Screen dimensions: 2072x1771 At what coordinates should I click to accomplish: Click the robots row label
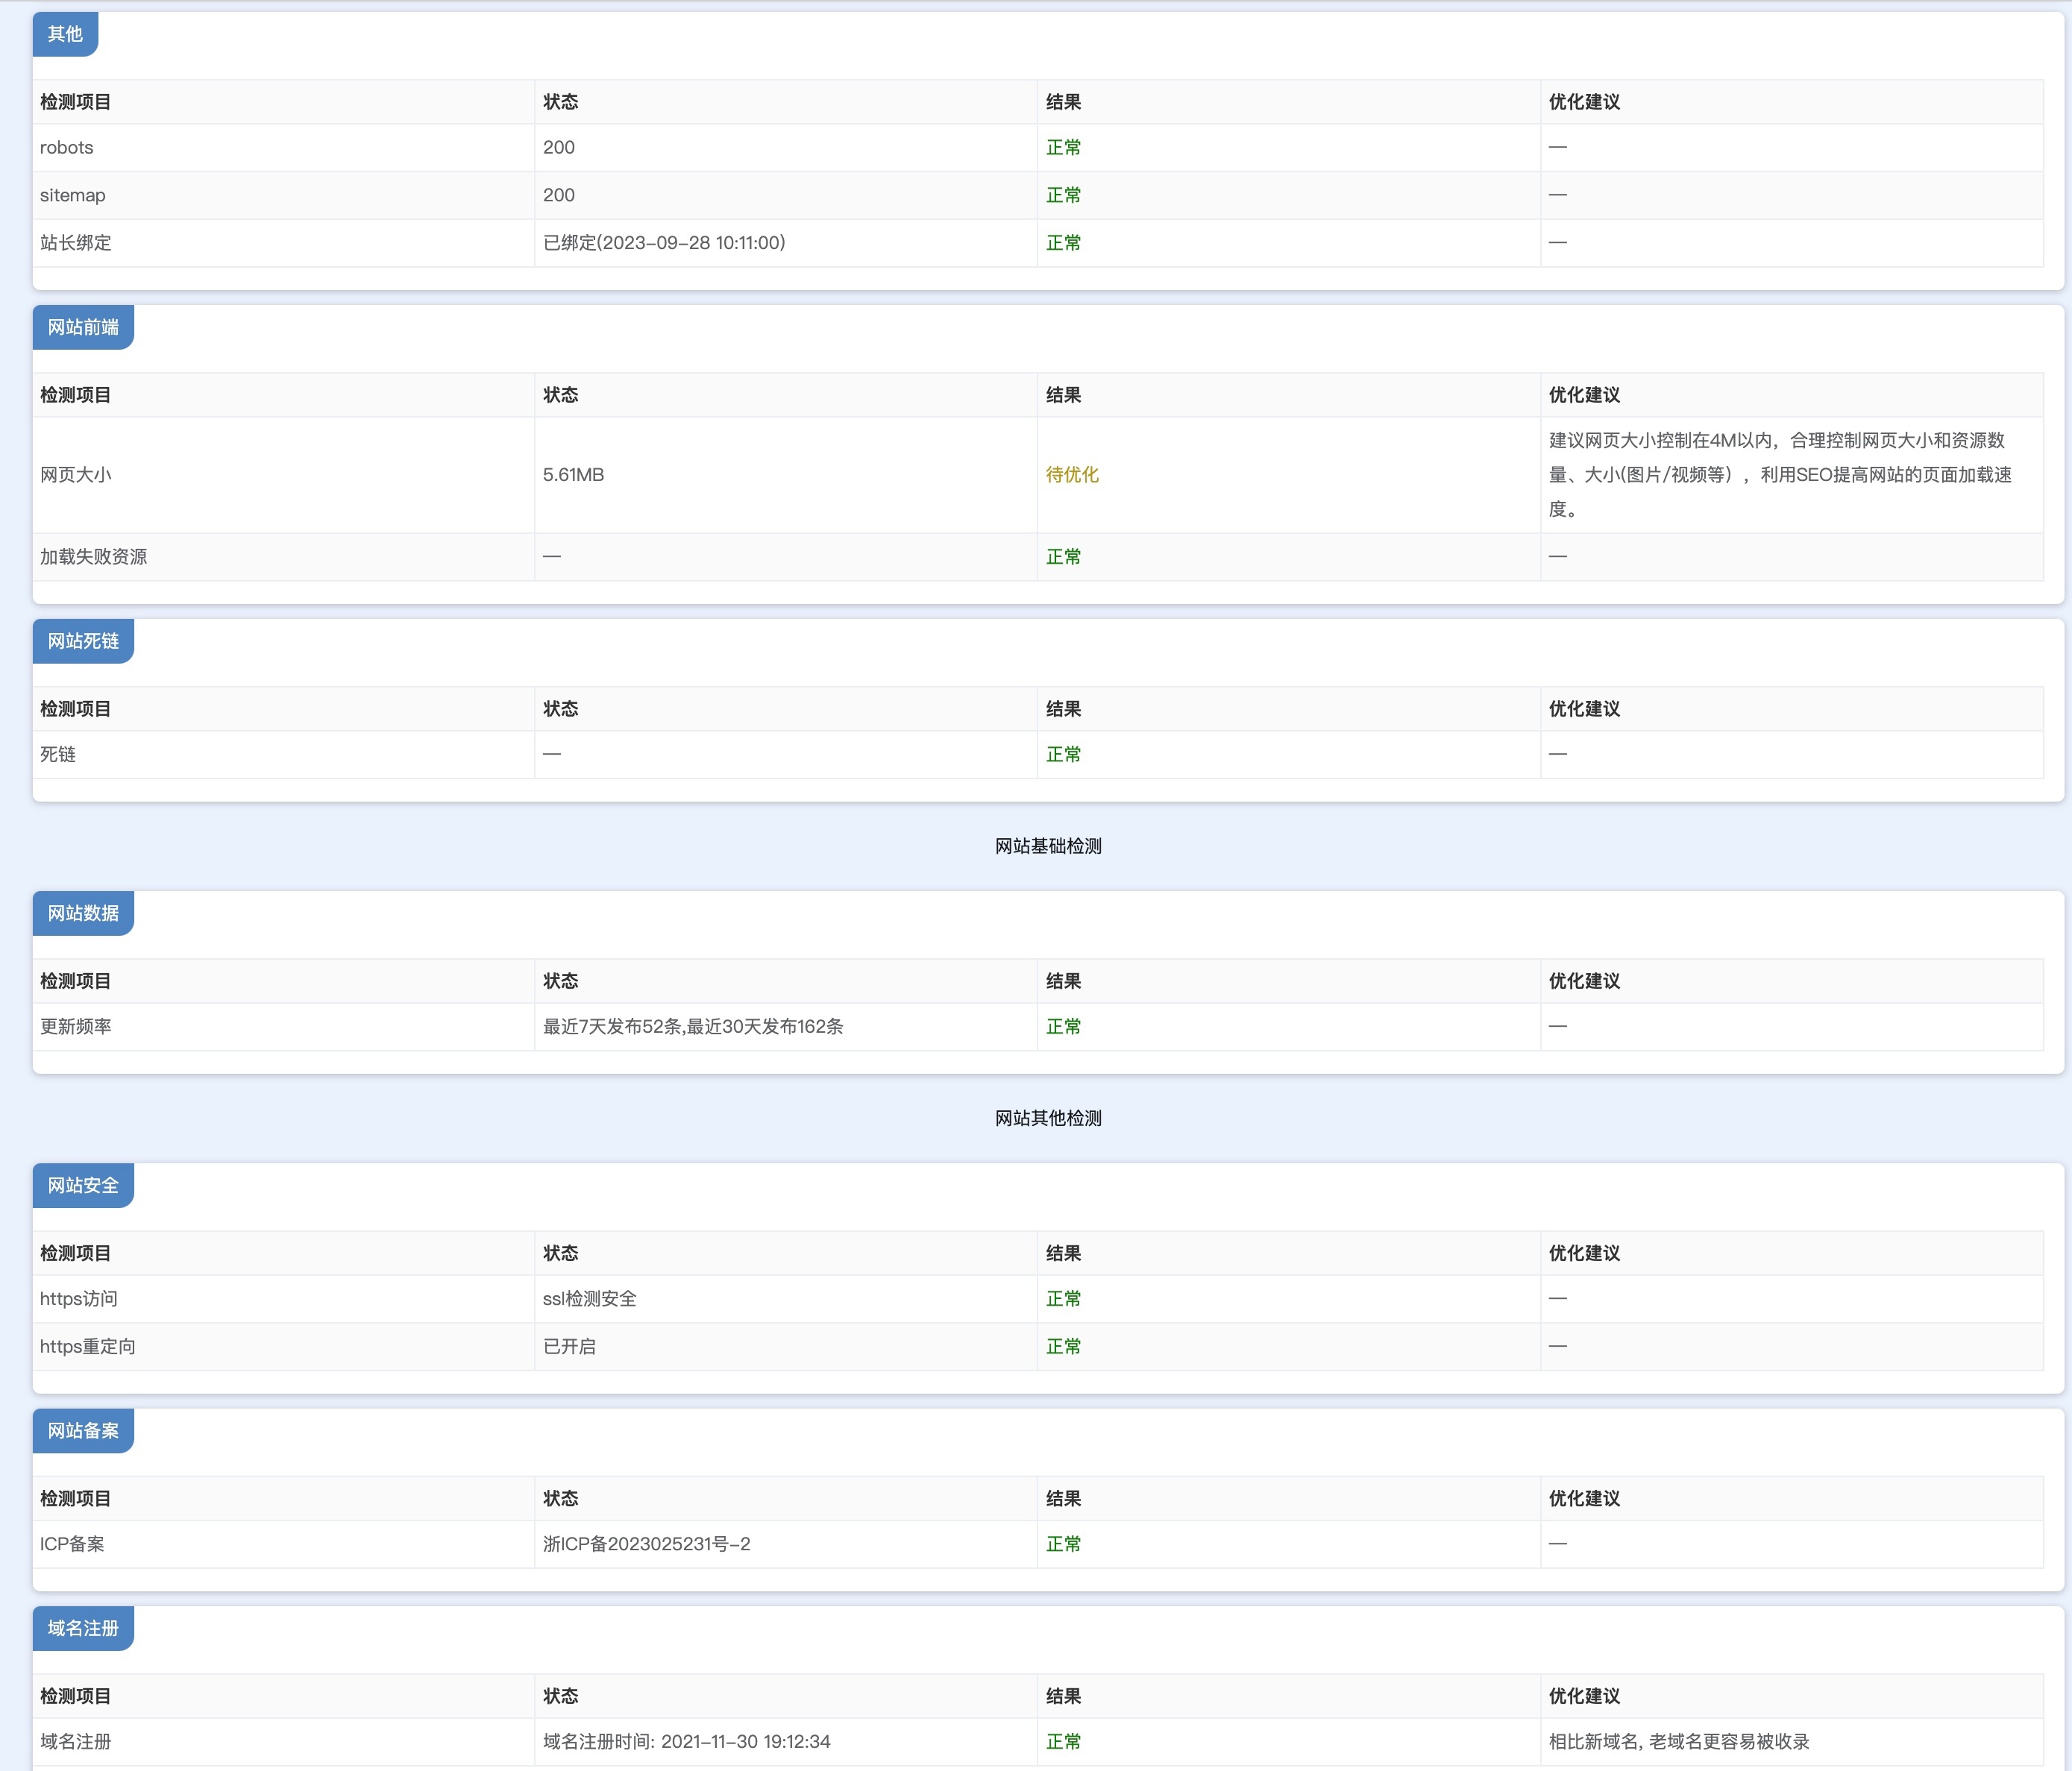coord(67,147)
